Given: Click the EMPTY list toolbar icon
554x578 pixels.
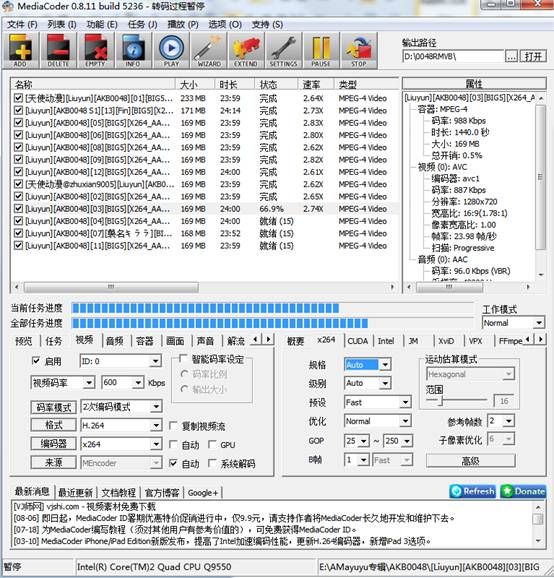Looking at the screenshot, I should 96,50.
